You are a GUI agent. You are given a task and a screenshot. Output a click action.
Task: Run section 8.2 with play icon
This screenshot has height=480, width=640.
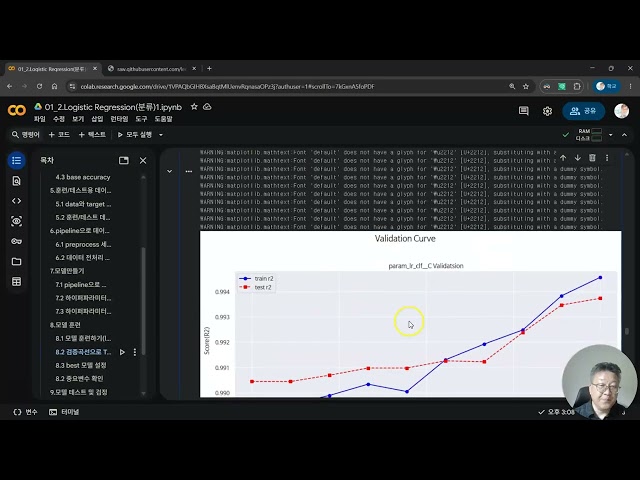pyautogui.click(x=122, y=352)
